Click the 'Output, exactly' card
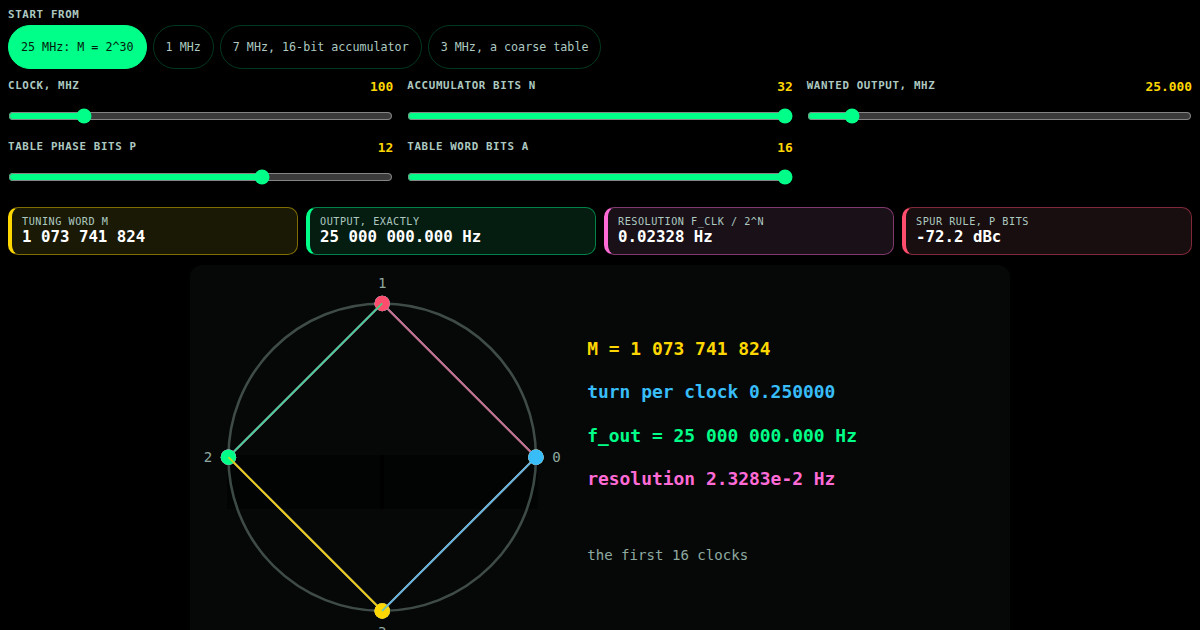The image size is (1200, 630). click(x=451, y=231)
